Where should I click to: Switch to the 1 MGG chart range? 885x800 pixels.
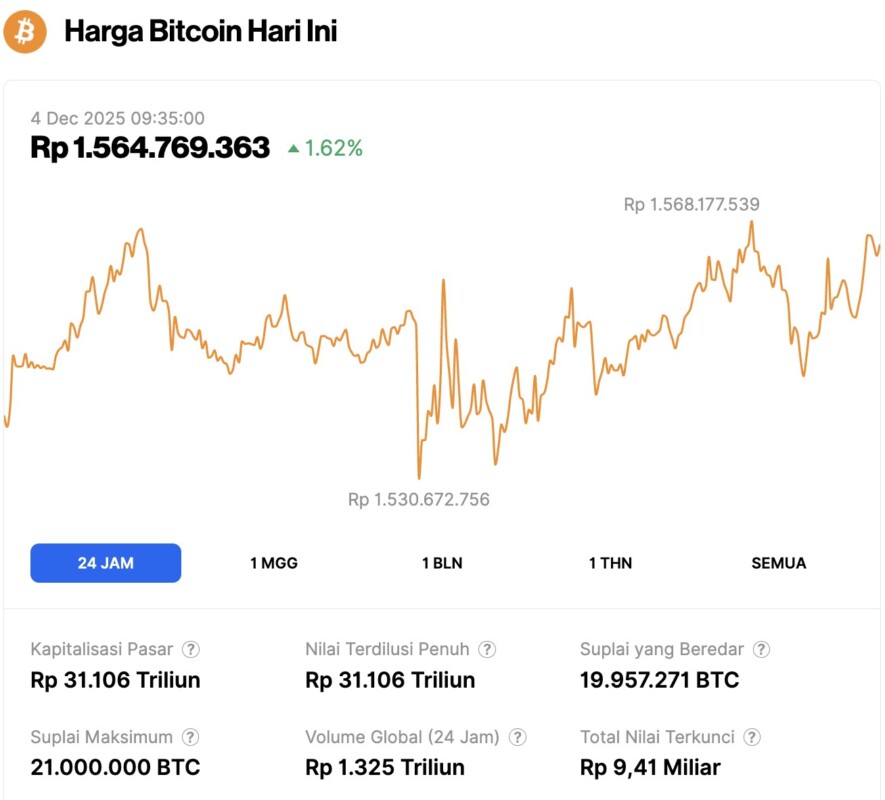pyautogui.click(x=274, y=563)
